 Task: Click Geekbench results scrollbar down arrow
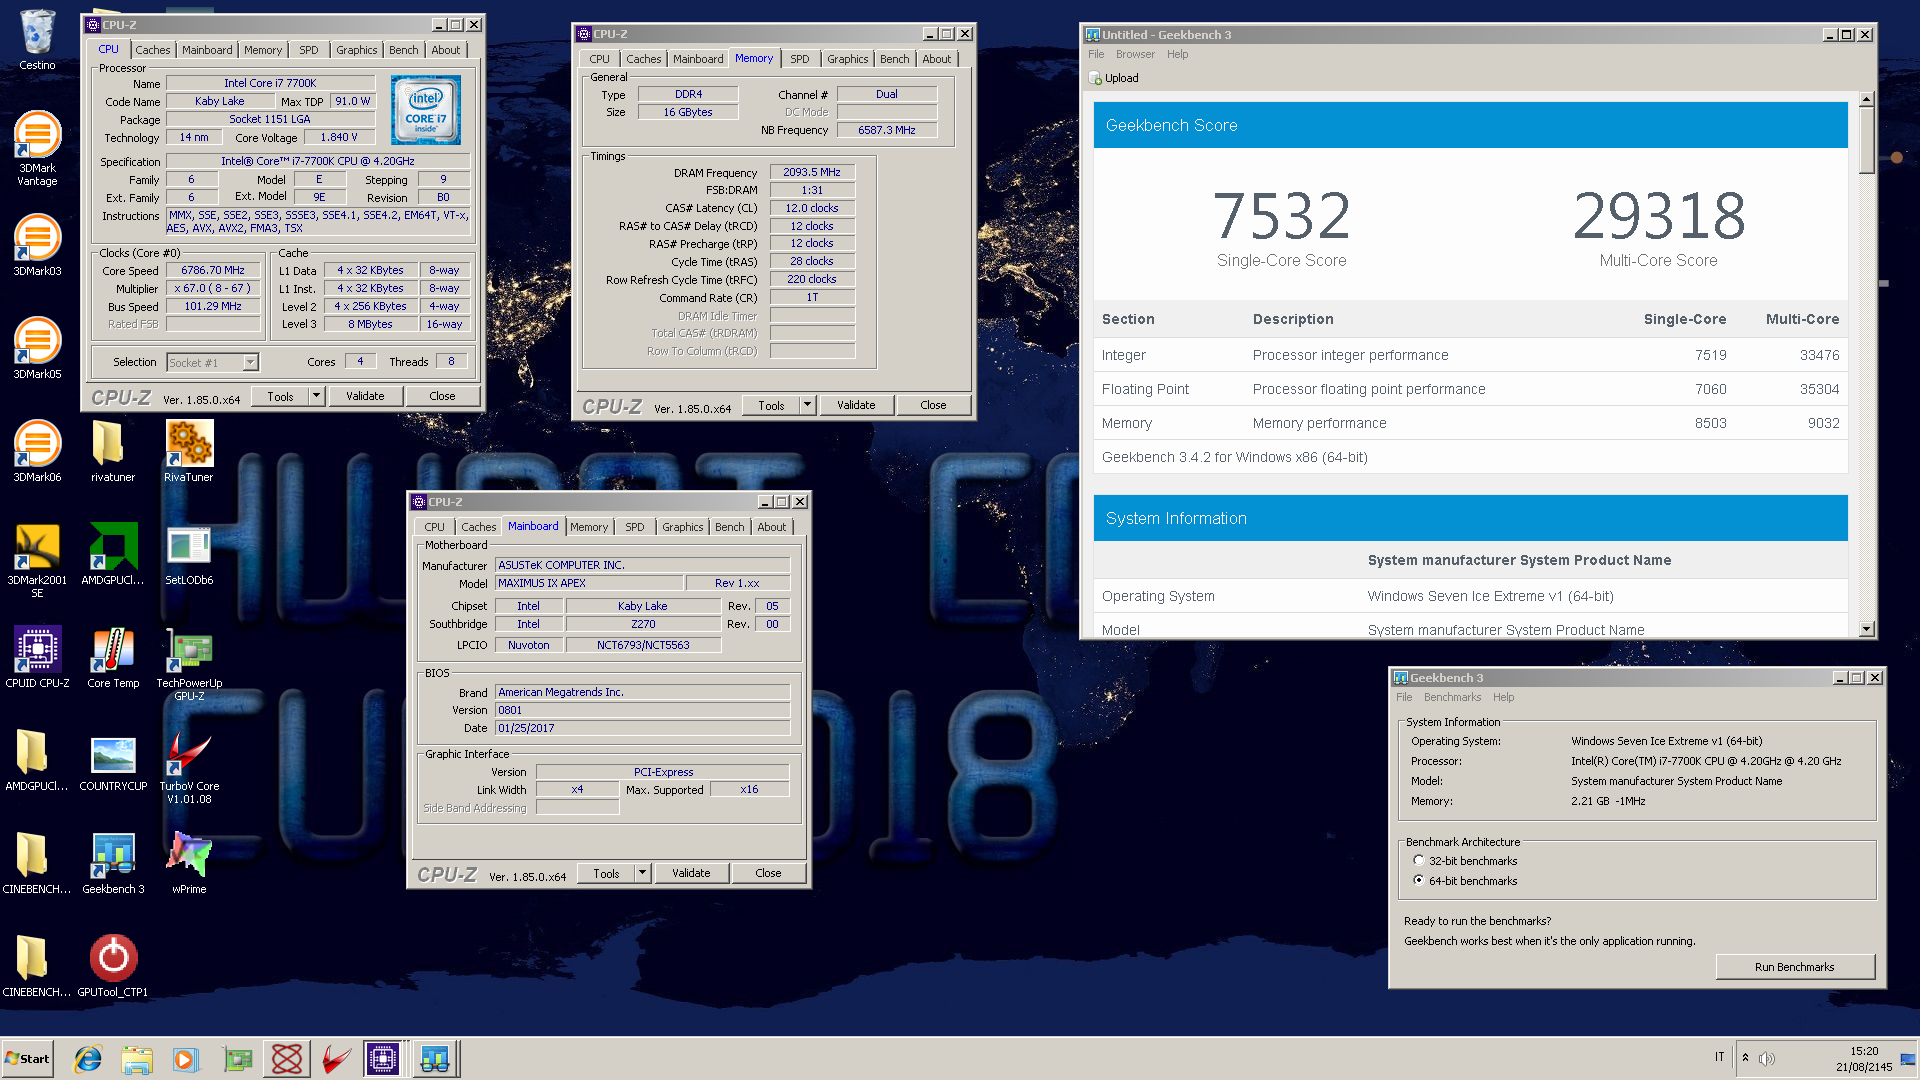coord(1866,629)
